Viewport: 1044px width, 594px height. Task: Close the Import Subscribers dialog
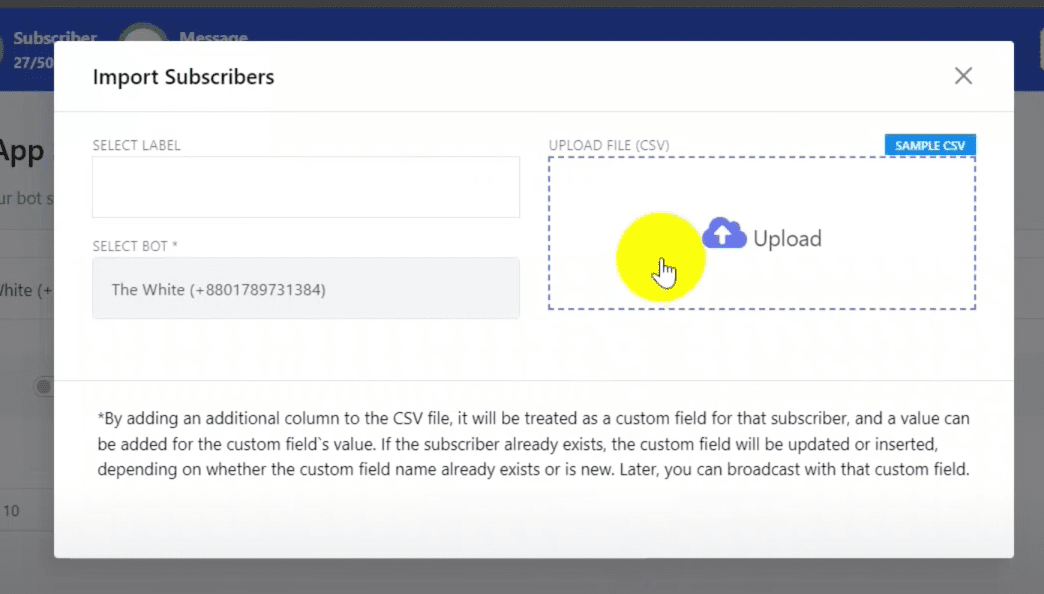tap(963, 76)
